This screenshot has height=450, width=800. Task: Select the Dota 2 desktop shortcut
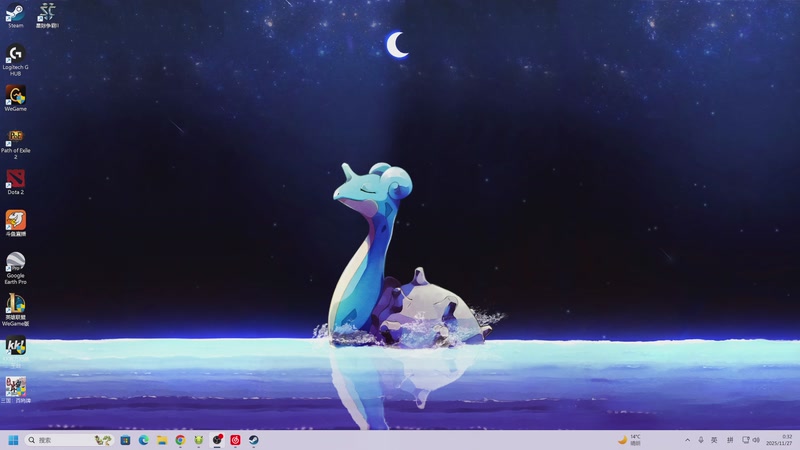click(x=15, y=182)
